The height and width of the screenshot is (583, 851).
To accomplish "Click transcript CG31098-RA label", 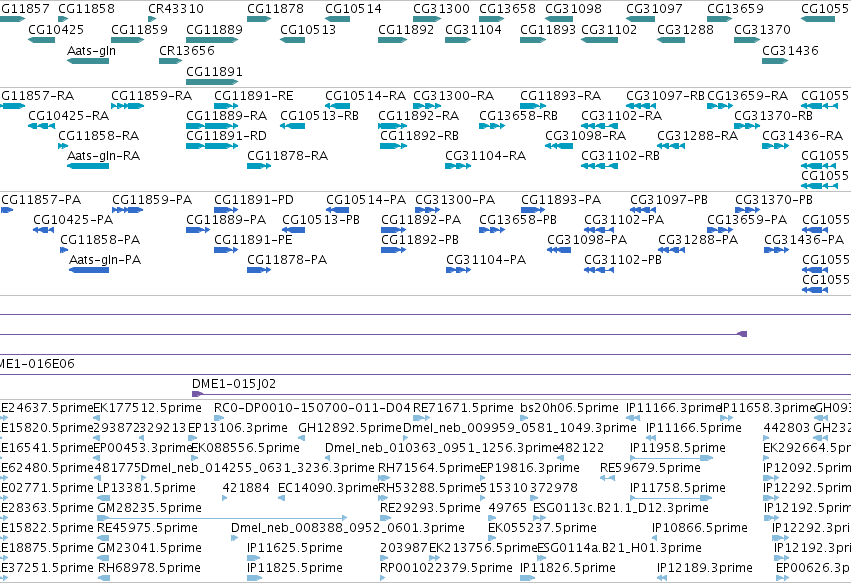I will click(x=586, y=136).
